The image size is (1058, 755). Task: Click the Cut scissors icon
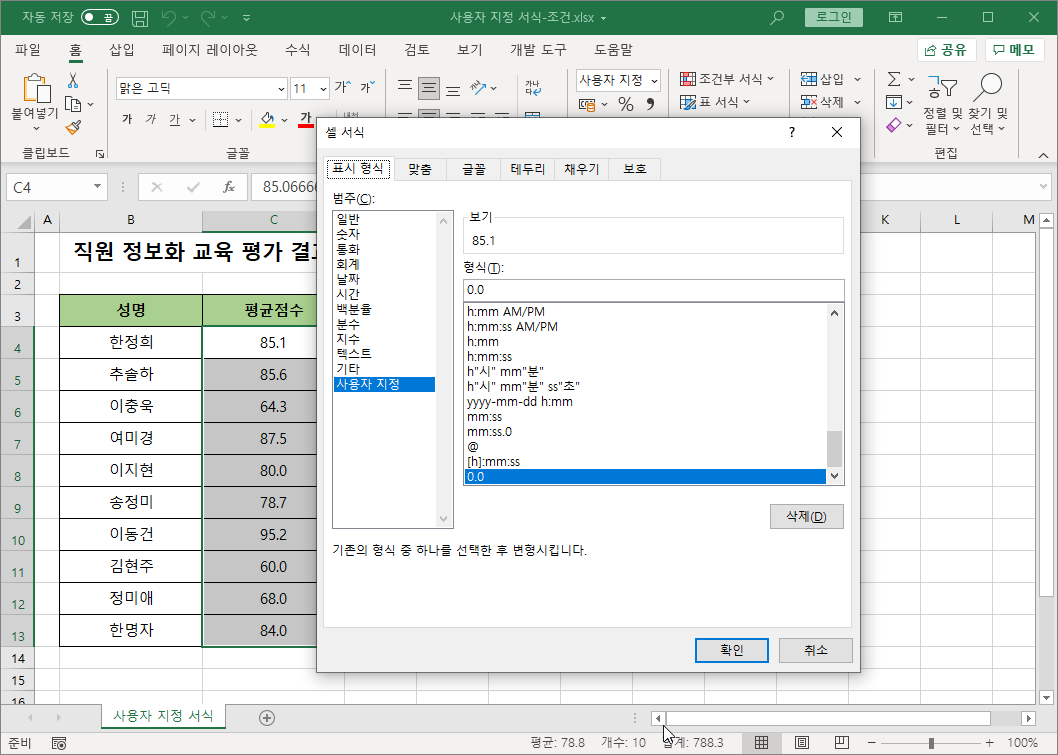(73, 81)
